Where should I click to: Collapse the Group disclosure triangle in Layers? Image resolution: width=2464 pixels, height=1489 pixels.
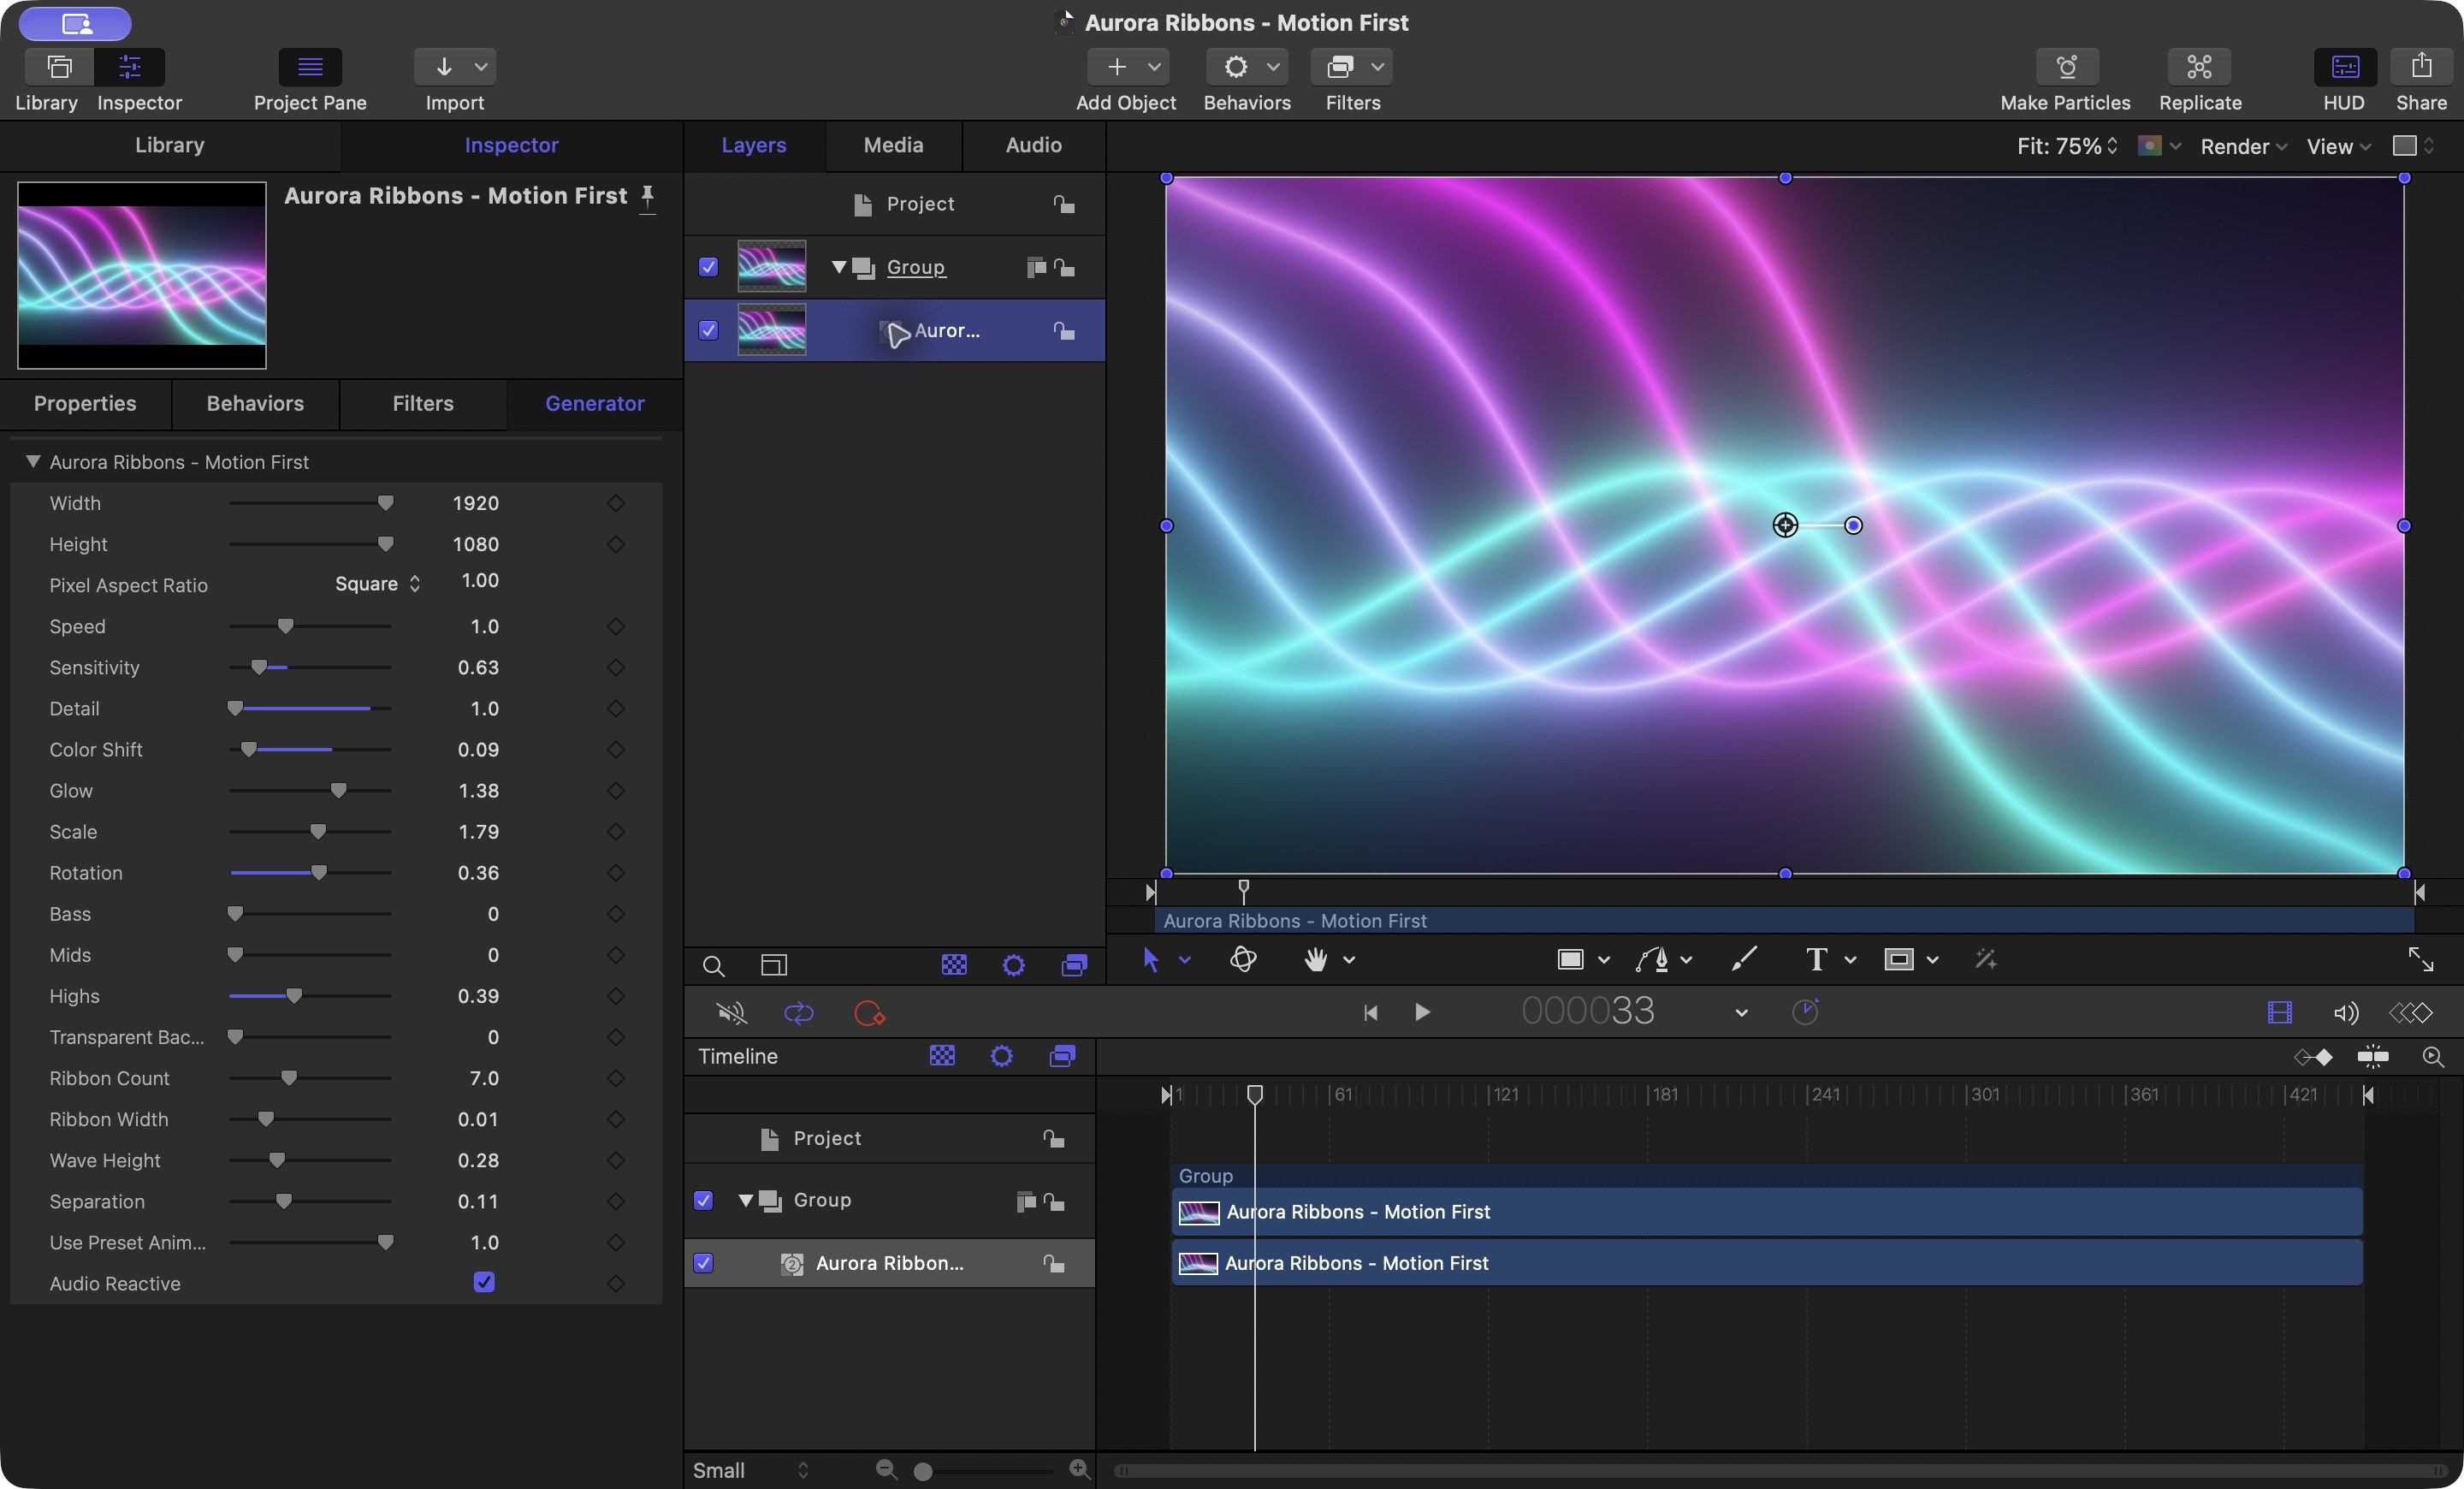839,266
